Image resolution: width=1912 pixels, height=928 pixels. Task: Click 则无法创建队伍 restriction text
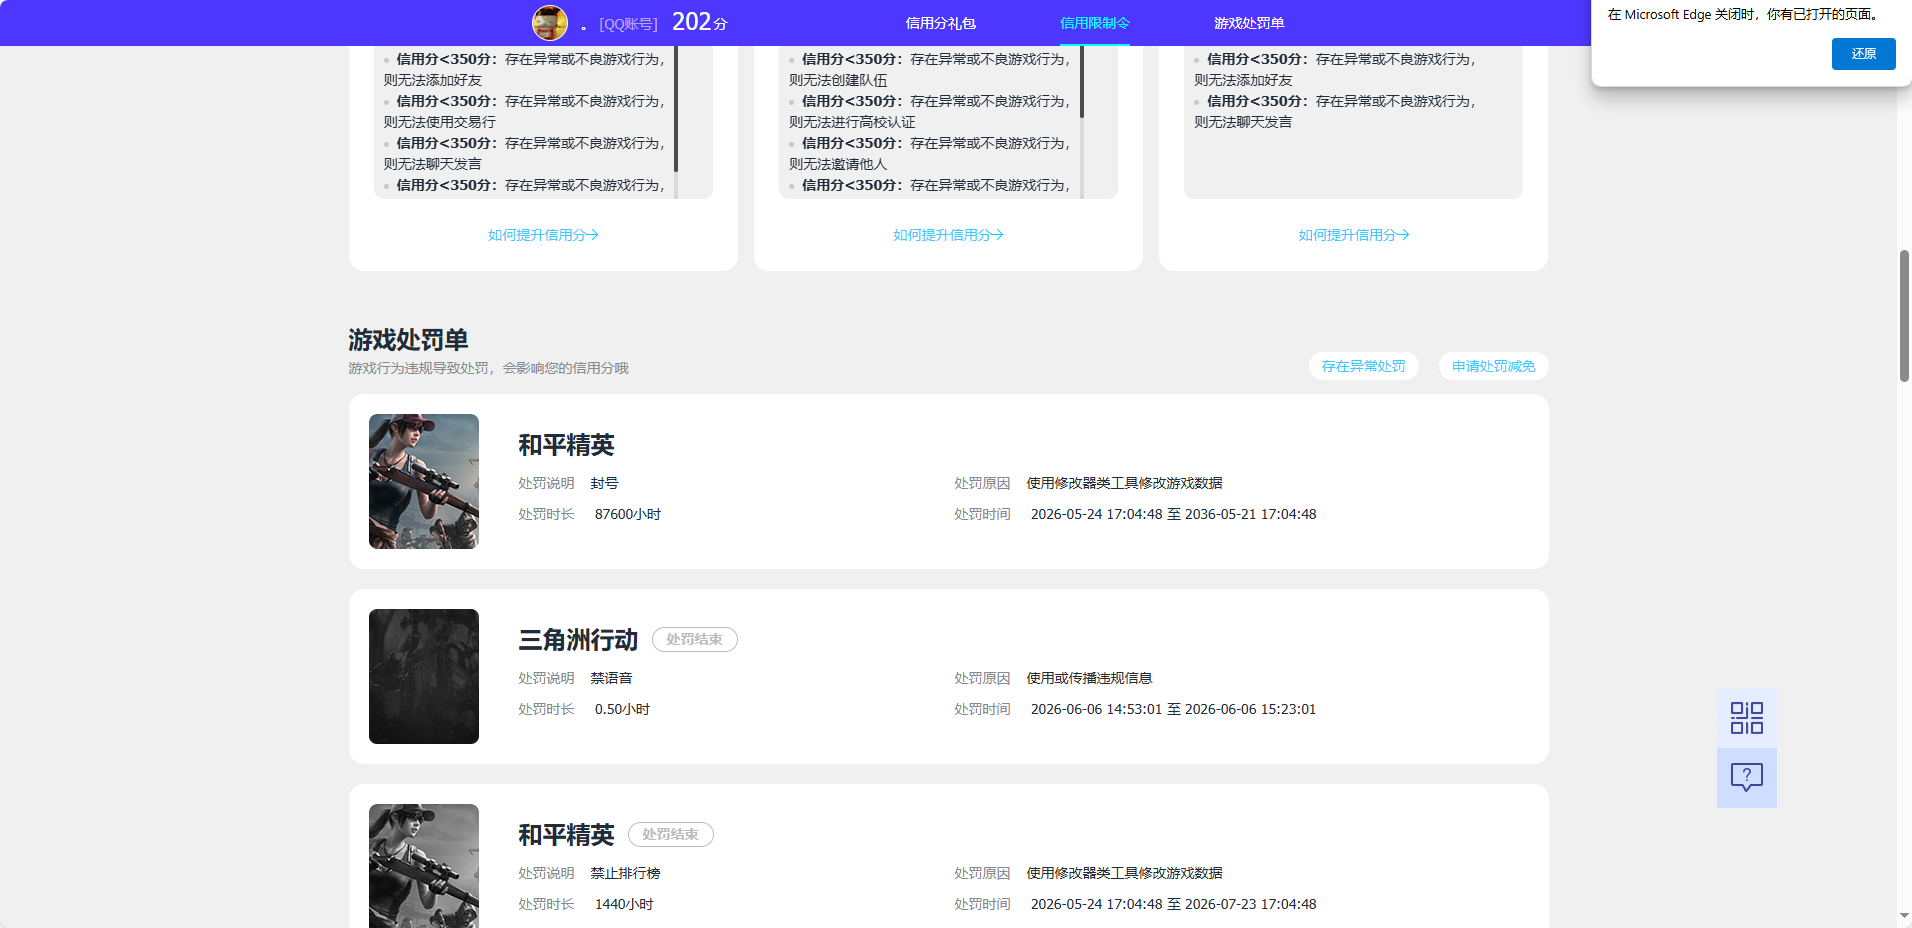(x=838, y=80)
